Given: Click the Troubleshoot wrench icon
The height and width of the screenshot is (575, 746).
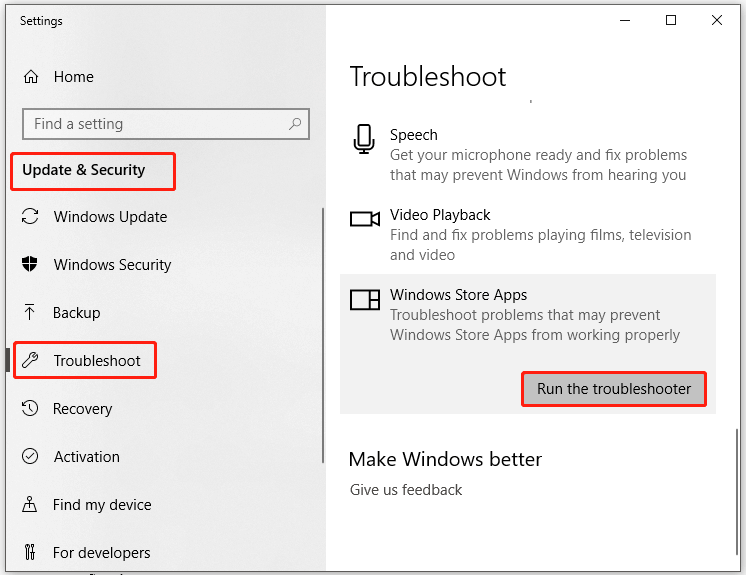Looking at the screenshot, I should pyautogui.click(x=31, y=361).
